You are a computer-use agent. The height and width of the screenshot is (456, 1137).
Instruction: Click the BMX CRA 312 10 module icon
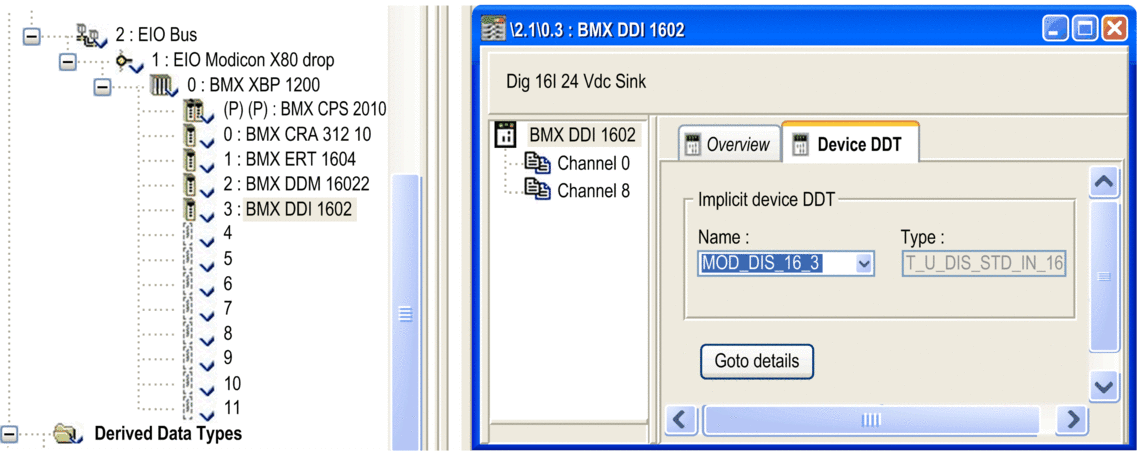coord(197,136)
